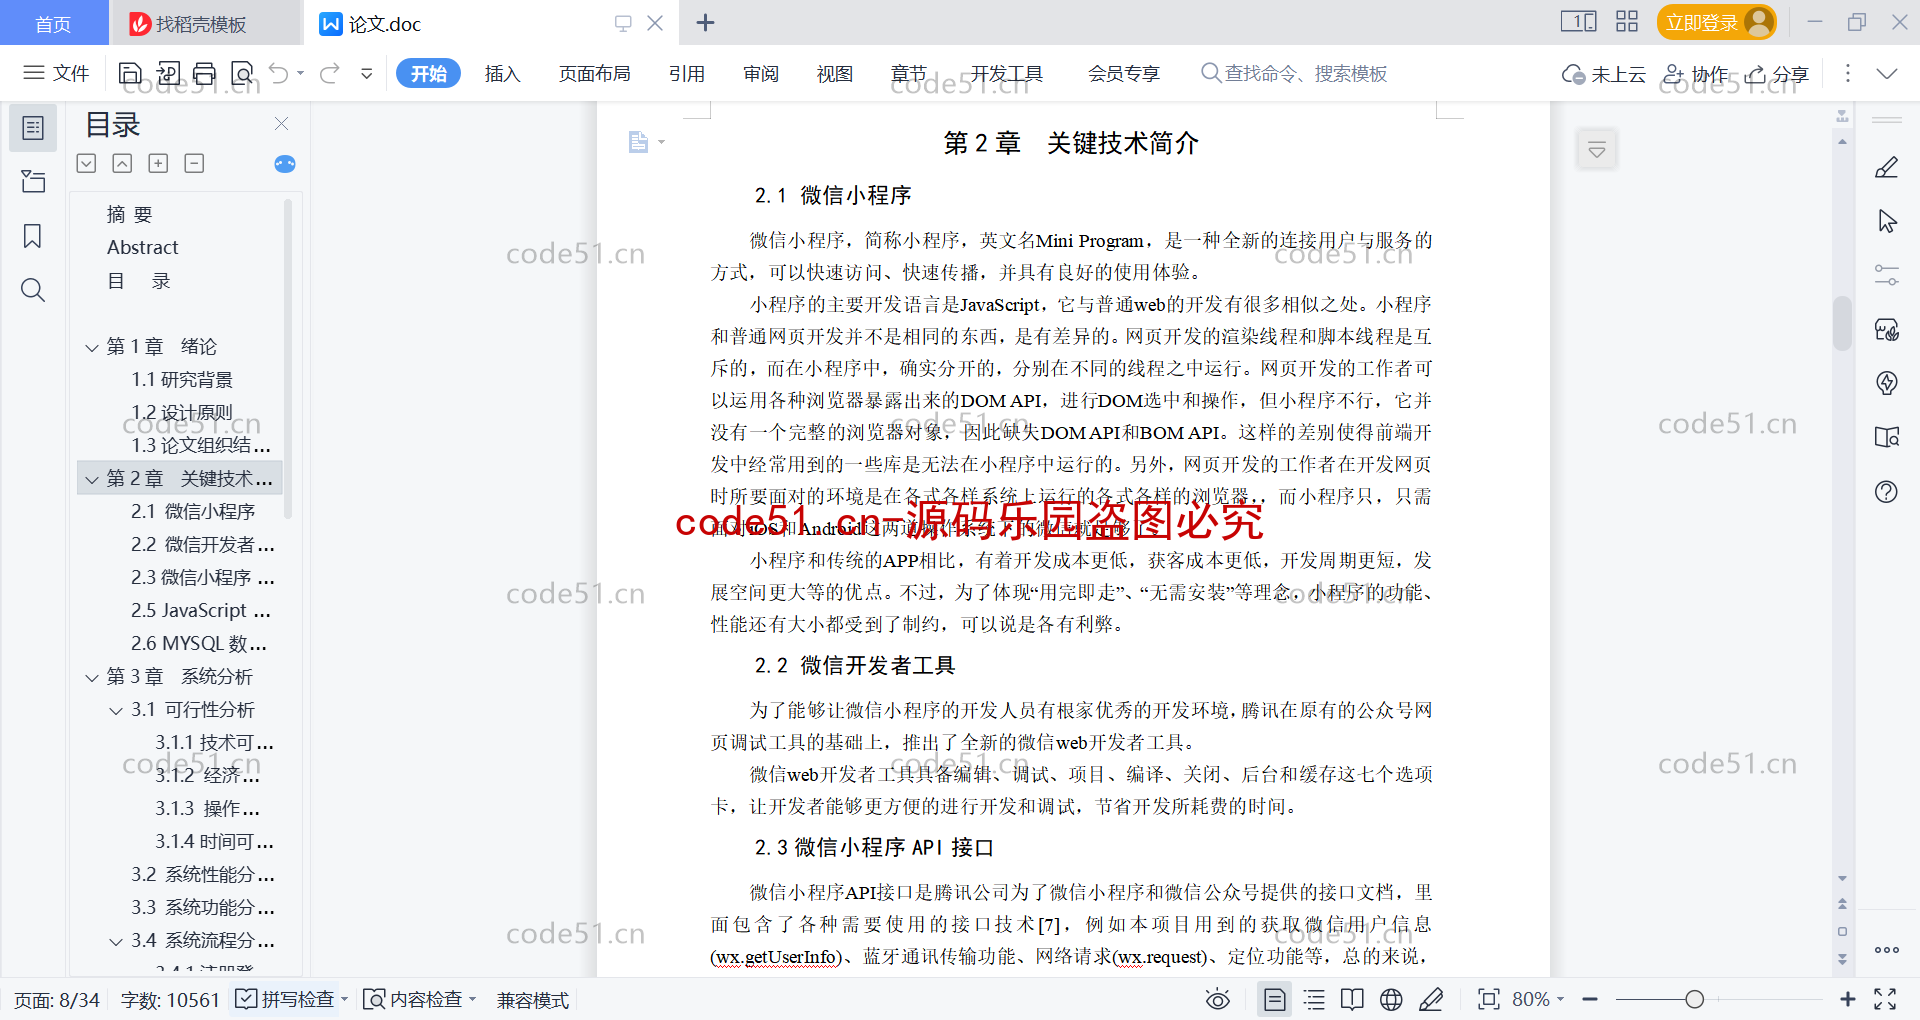This screenshot has height=1020, width=1920.
Task: Collapse 第1章 绪论 in outline
Action: tap(92, 347)
